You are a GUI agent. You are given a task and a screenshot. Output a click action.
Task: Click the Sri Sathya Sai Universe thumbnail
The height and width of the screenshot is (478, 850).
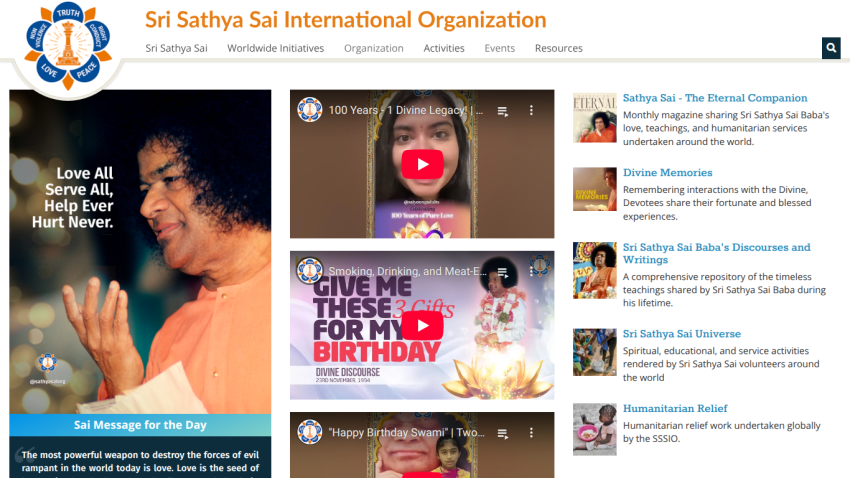click(x=595, y=352)
